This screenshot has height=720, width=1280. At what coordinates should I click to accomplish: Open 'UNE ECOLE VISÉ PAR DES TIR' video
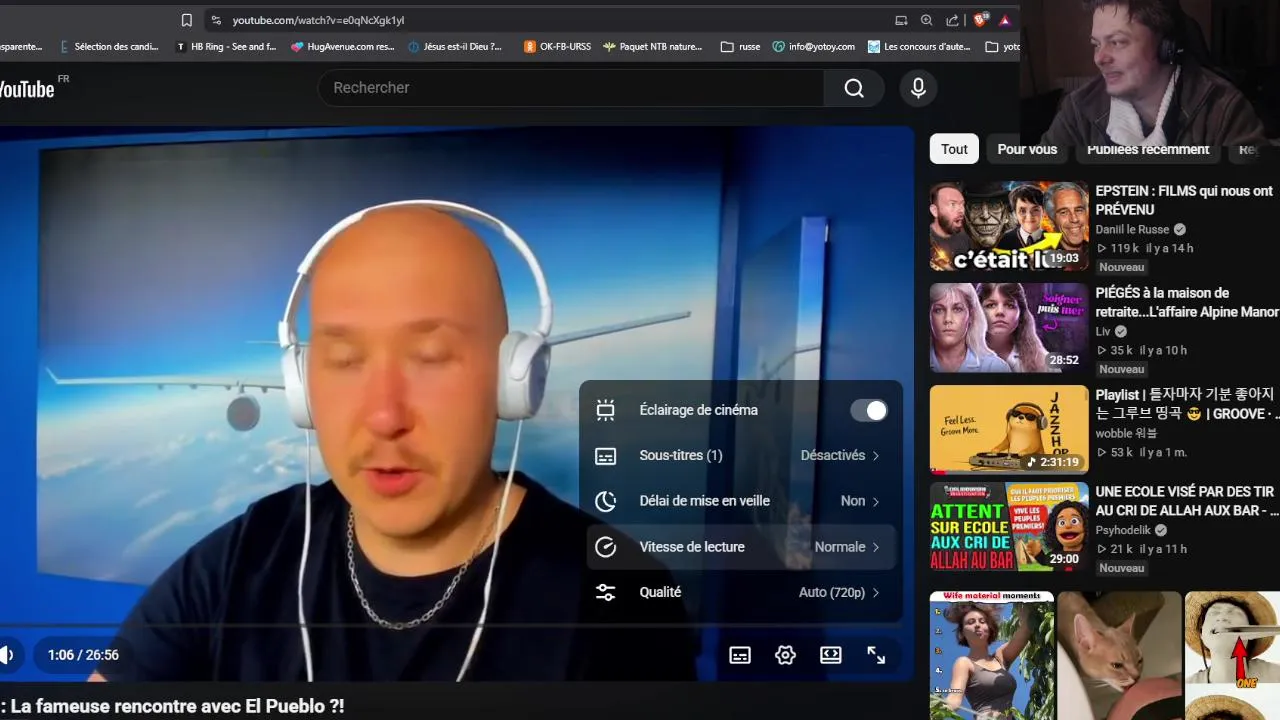click(x=1187, y=501)
